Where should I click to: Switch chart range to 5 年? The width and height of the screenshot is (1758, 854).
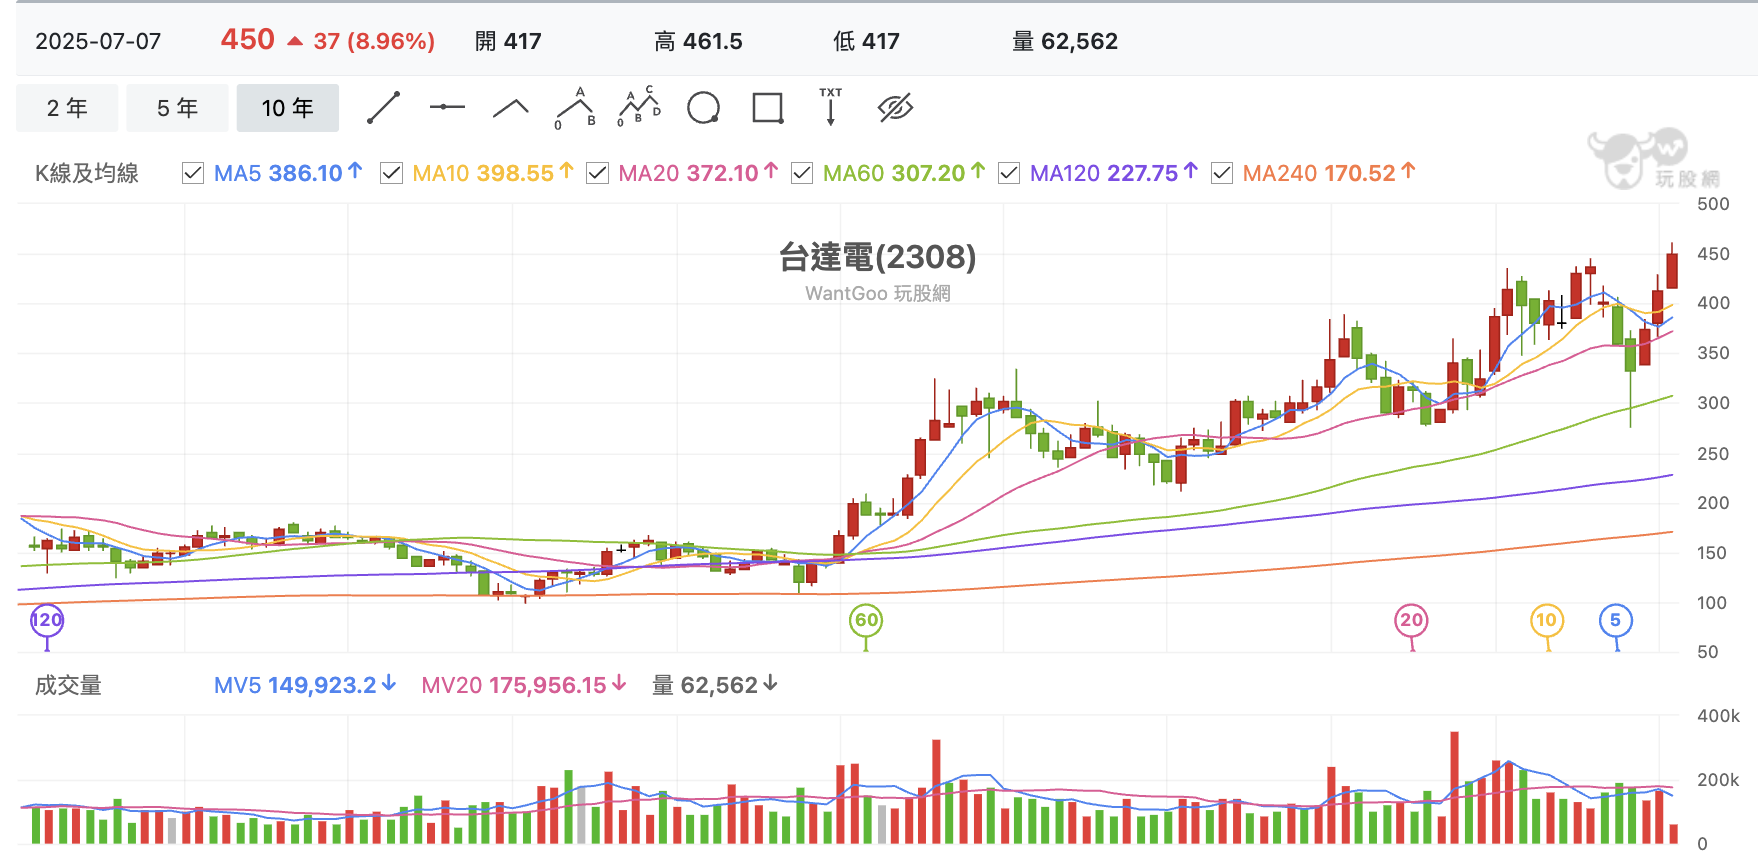click(177, 108)
